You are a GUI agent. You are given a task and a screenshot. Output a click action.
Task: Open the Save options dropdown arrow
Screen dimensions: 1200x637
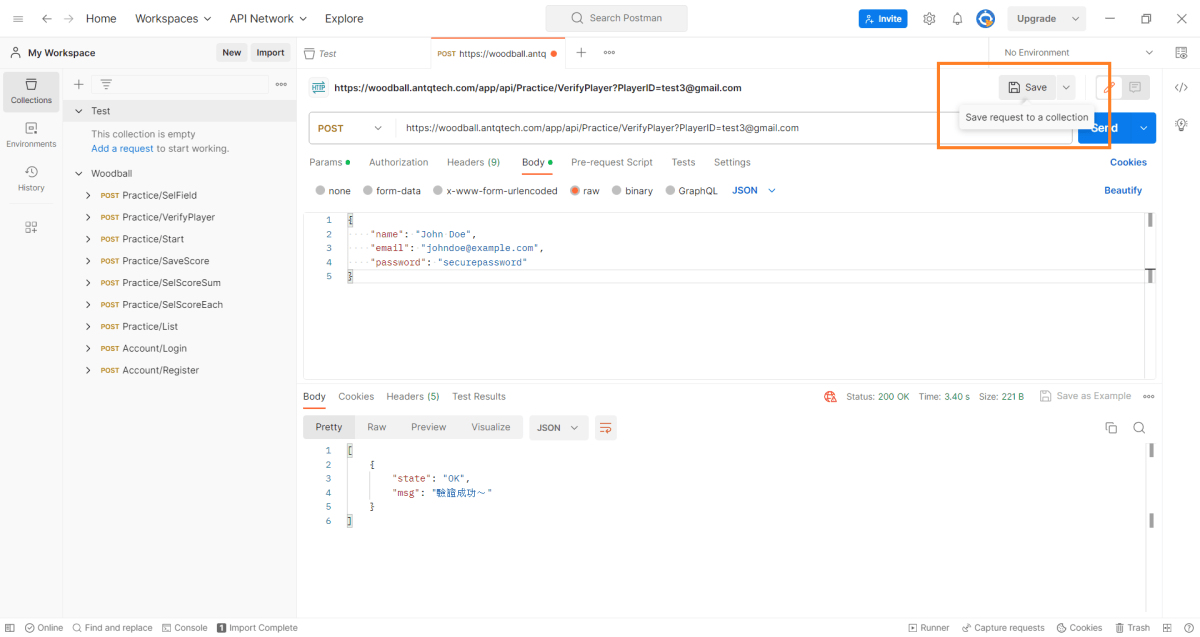coord(1066,87)
